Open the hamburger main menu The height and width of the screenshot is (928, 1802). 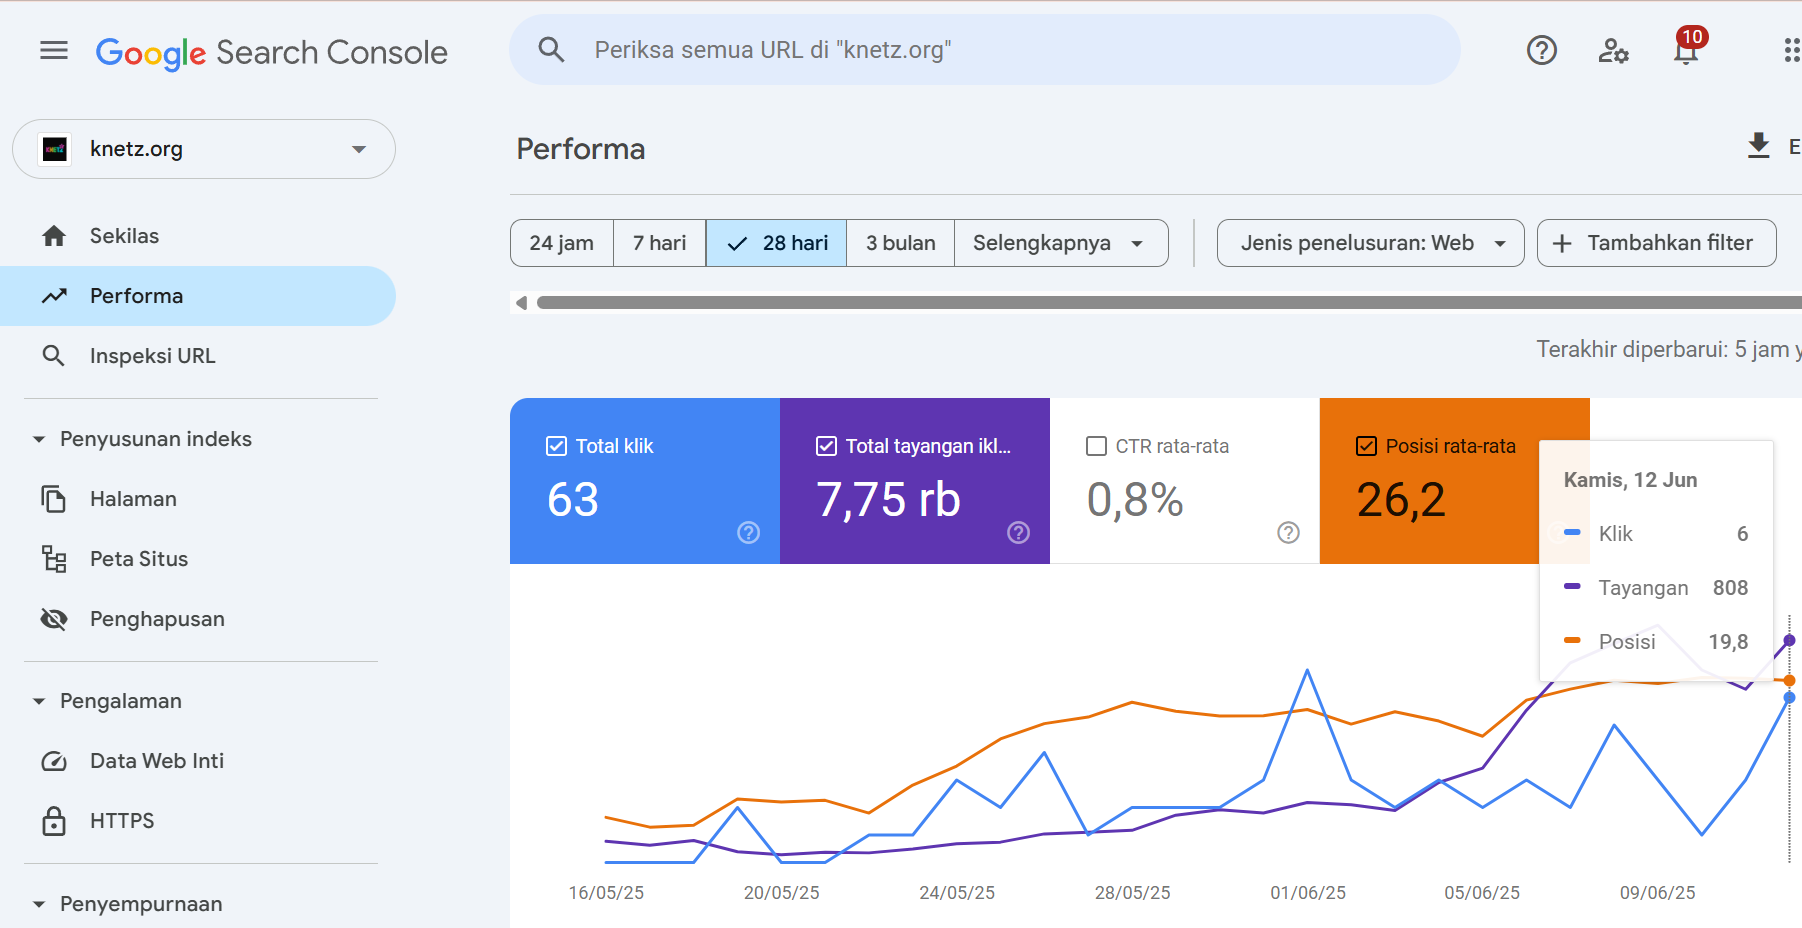[54, 51]
